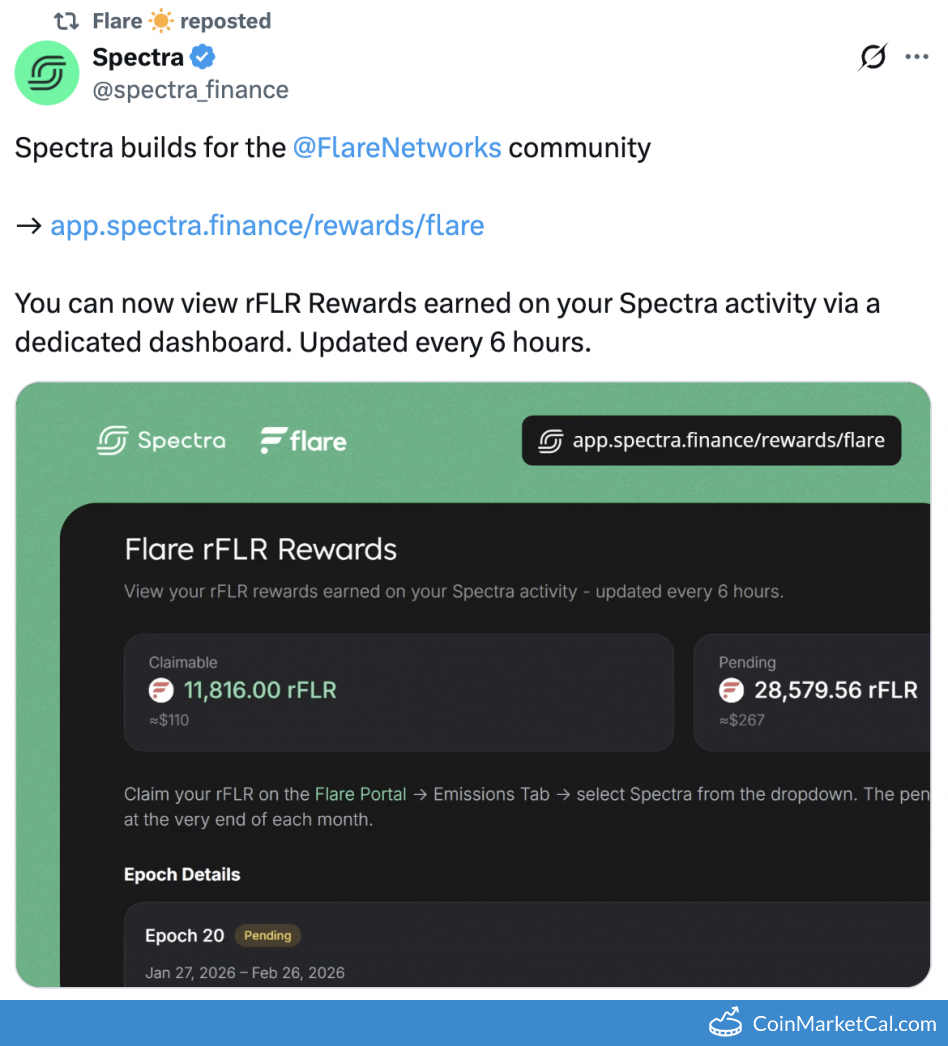Click the Flare token icon beside Claimable amount
Viewport: 948px width, 1046px height.
tap(161, 690)
